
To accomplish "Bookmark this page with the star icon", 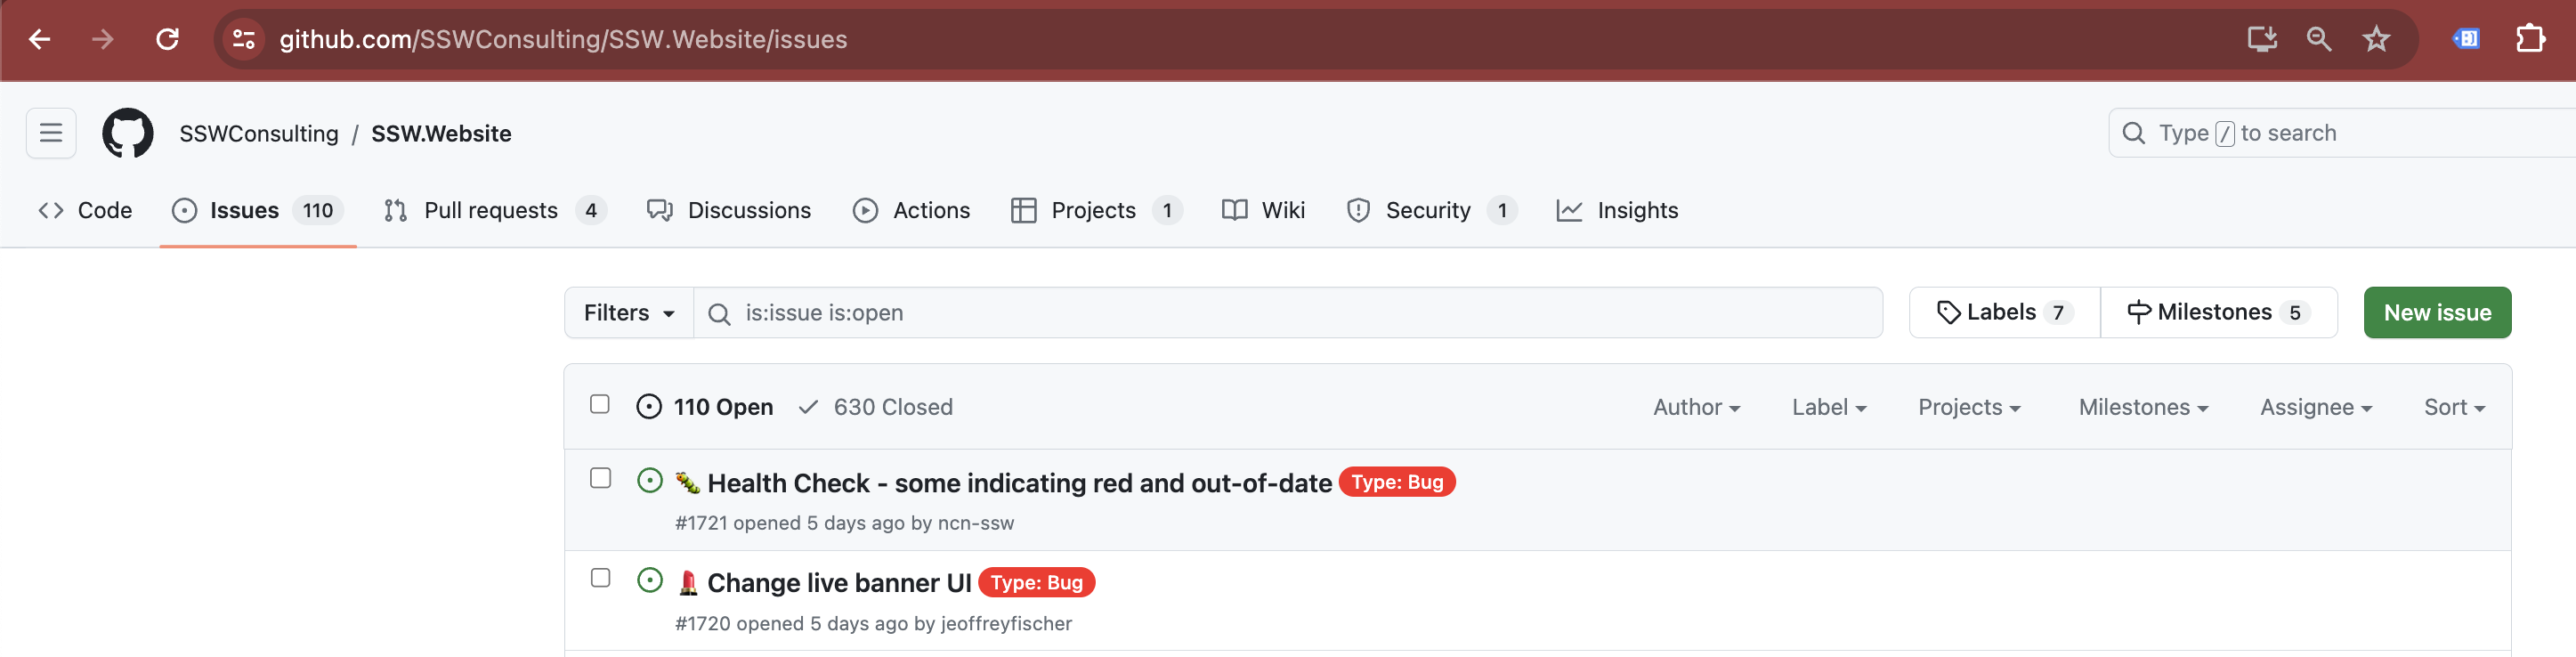I will tap(2376, 39).
